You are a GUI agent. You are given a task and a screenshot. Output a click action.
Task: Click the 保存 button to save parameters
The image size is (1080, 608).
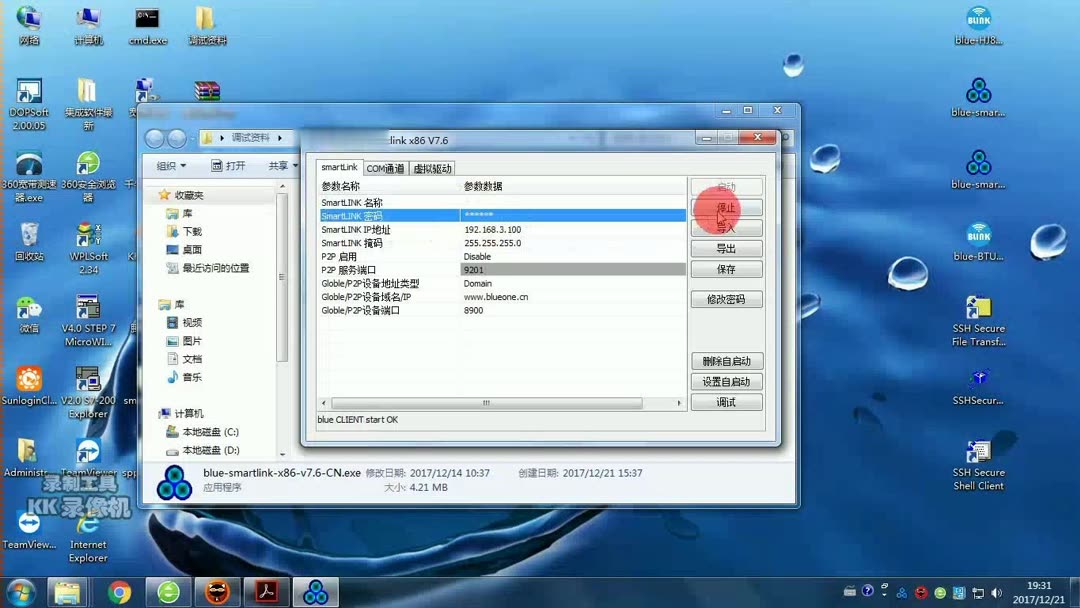726,268
